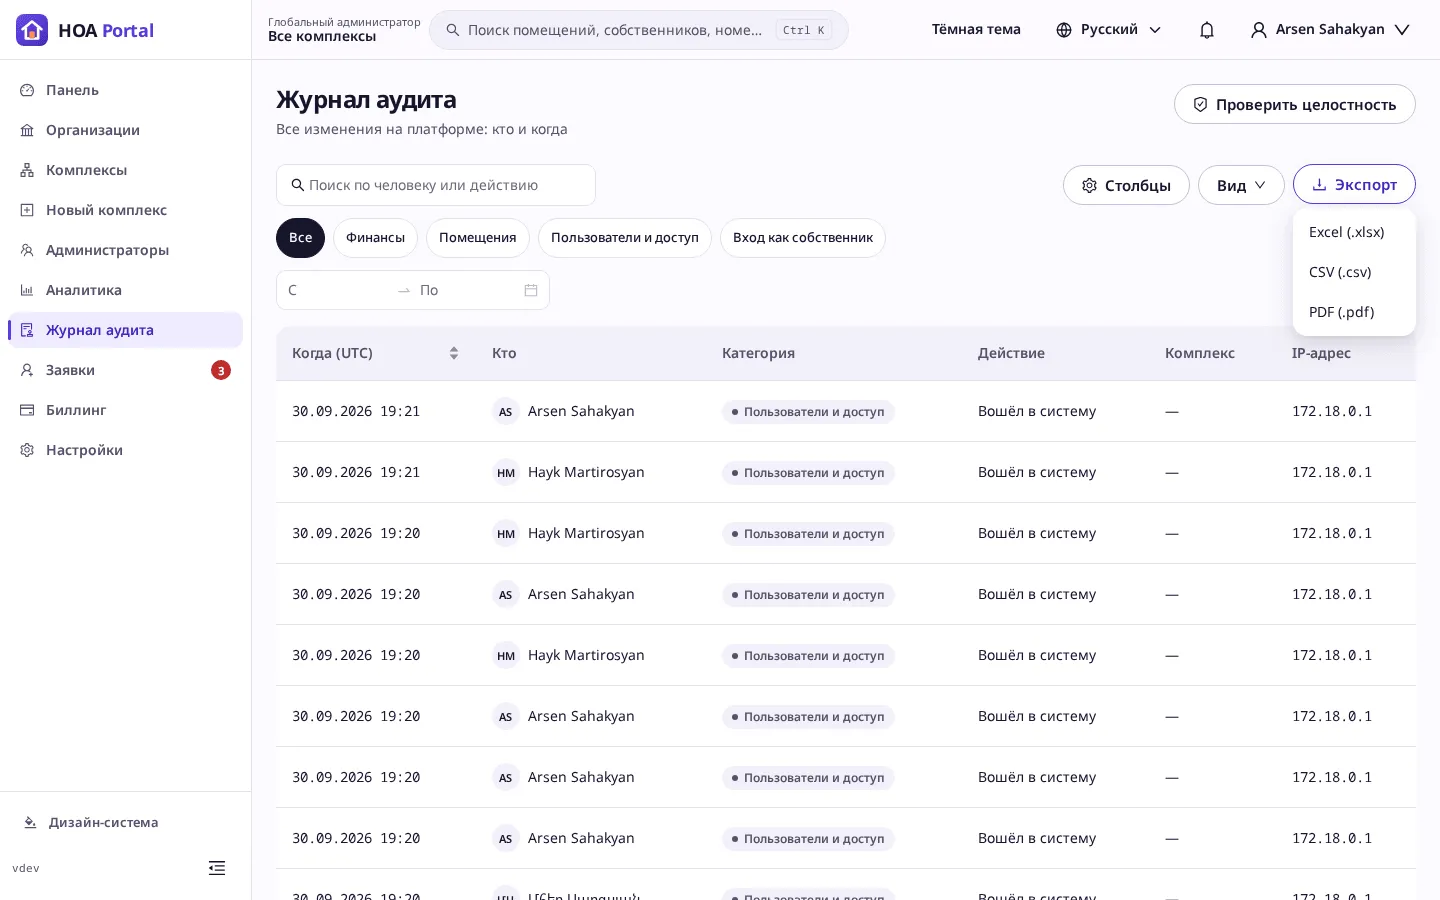Screen dimensions: 1440x900
Task: Click the 30.09.2026 19:21 Arsen Sahakyan timestamp
Action: 356,411
